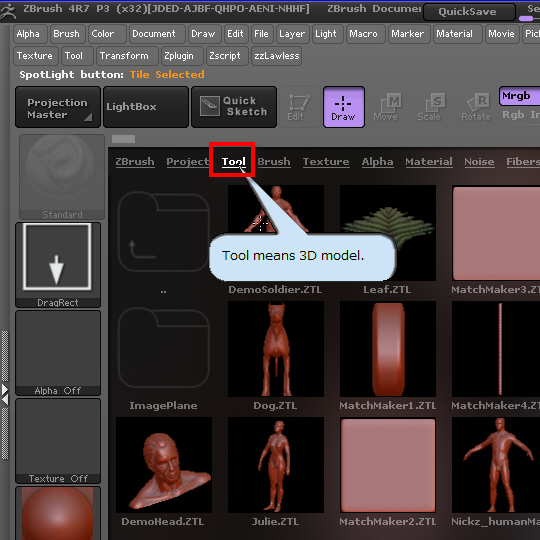Select the Scale mode icon
The width and height of the screenshot is (540, 540).
[432, 107]
